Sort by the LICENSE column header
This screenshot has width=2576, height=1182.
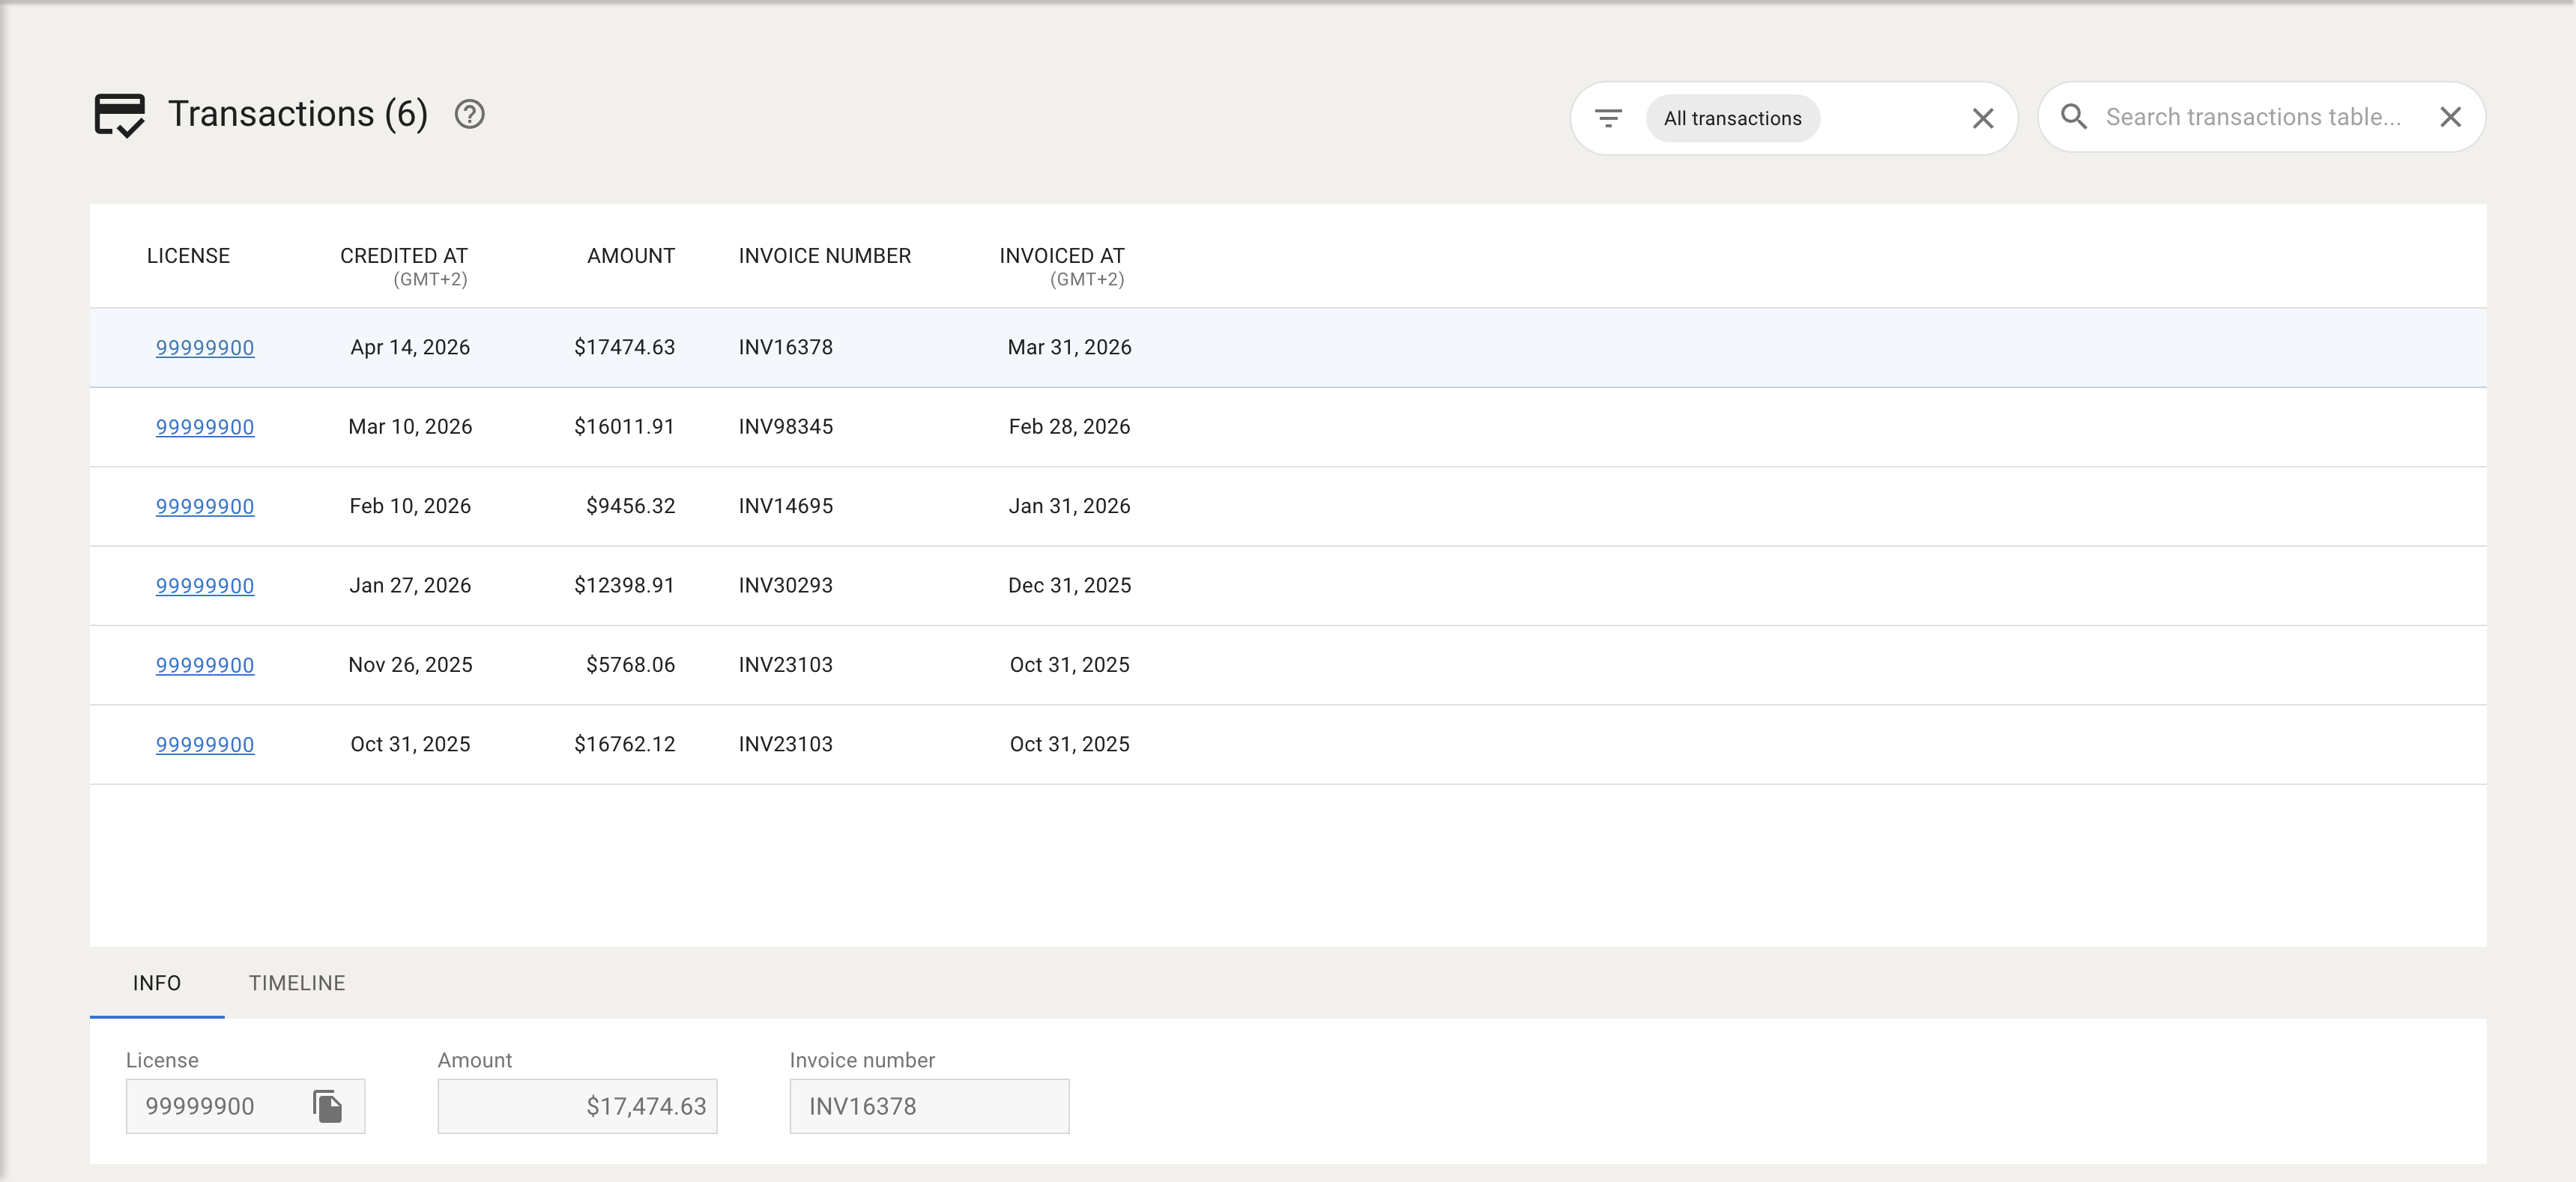point(188,256)
